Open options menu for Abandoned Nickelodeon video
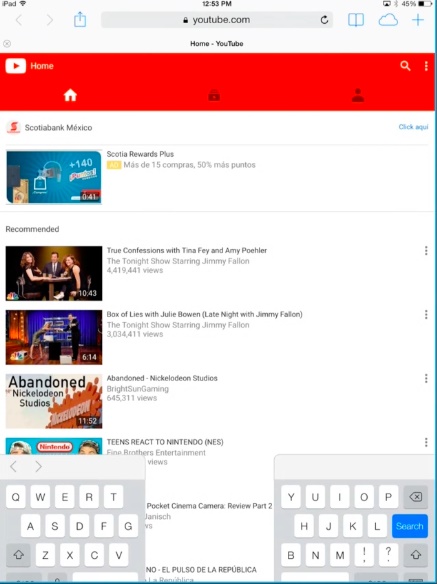The width and height of the screenshot is (437, 584). (x=426, y=378)
